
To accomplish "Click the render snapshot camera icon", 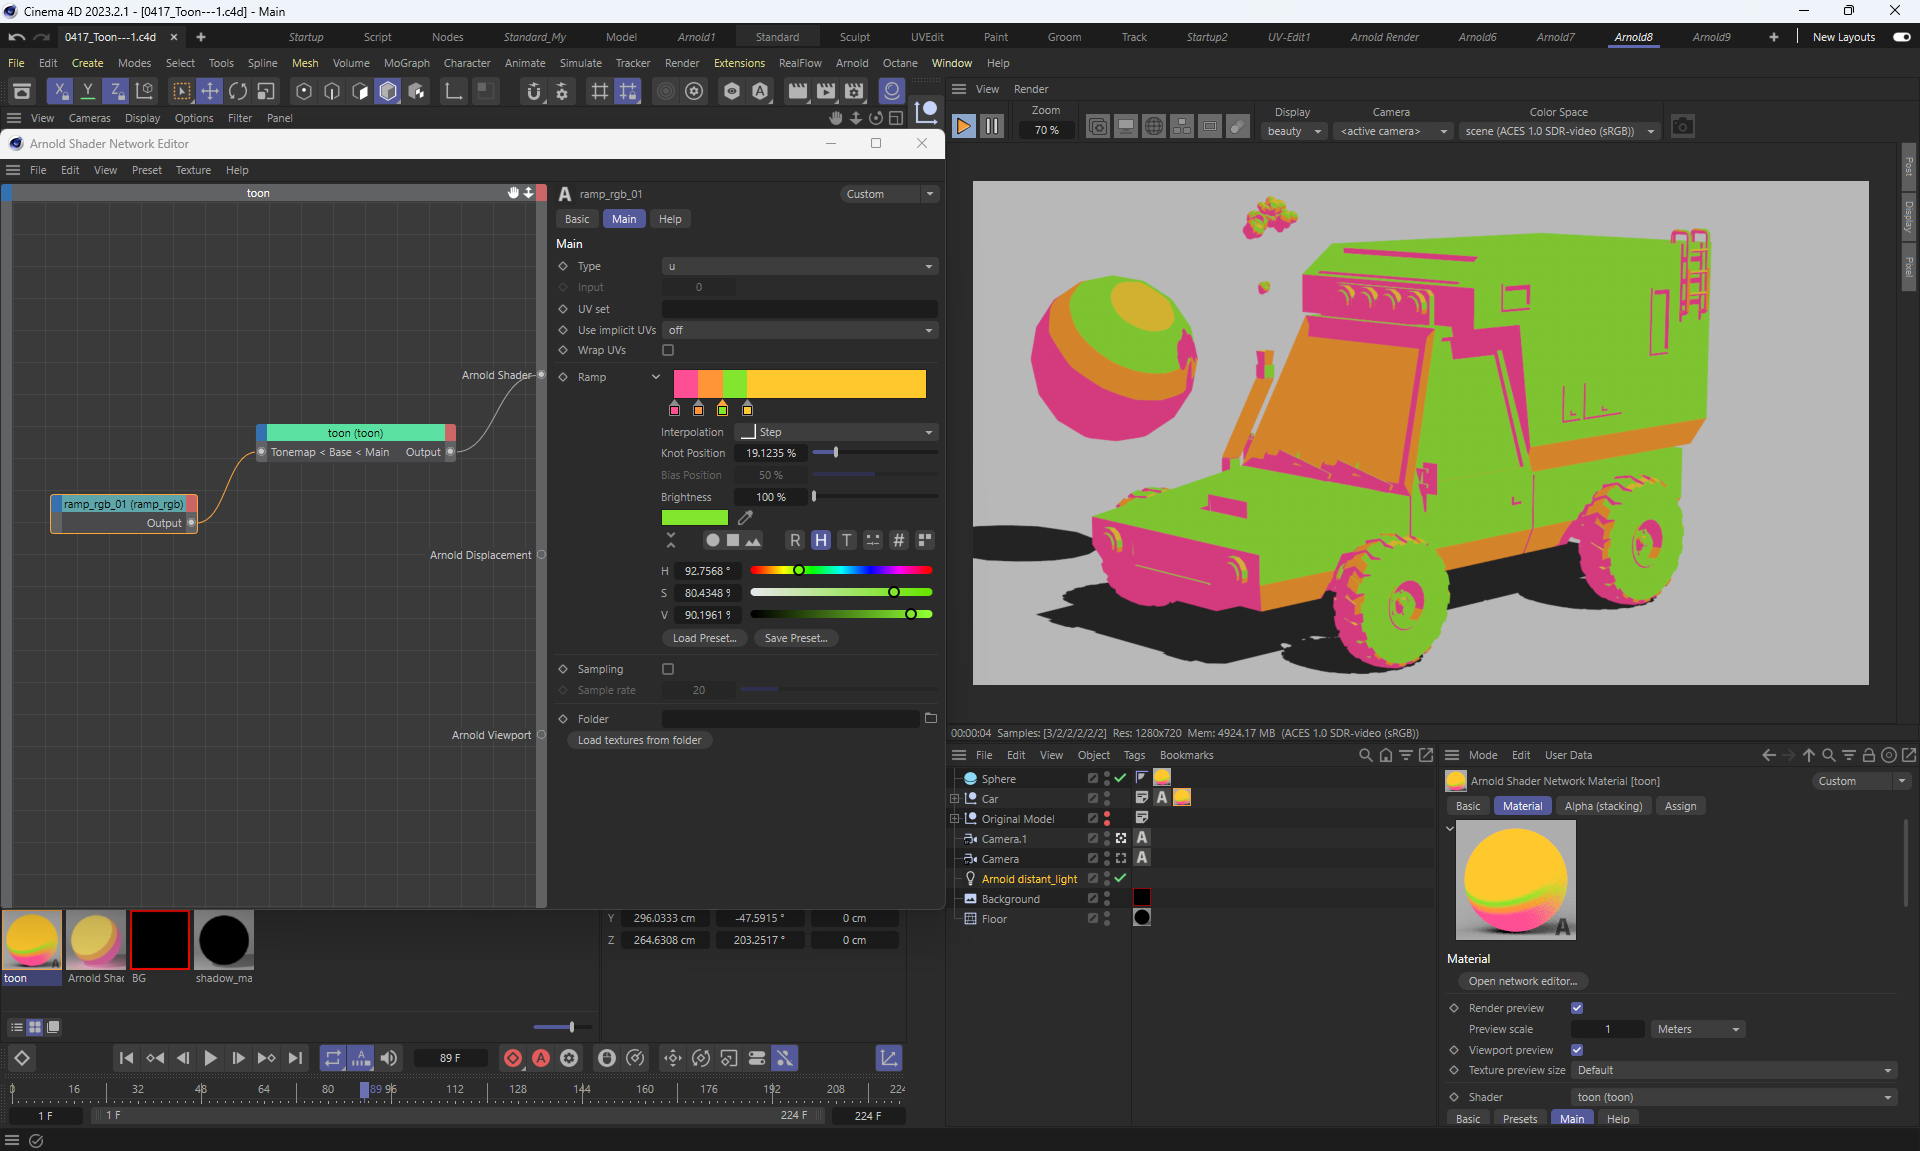I will (1682, 127).
